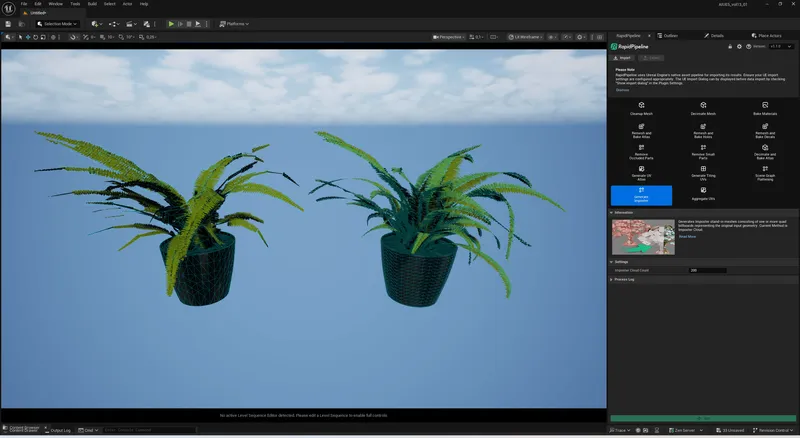
Task: Click the Read More link
Action: click(x=688, y=237)
